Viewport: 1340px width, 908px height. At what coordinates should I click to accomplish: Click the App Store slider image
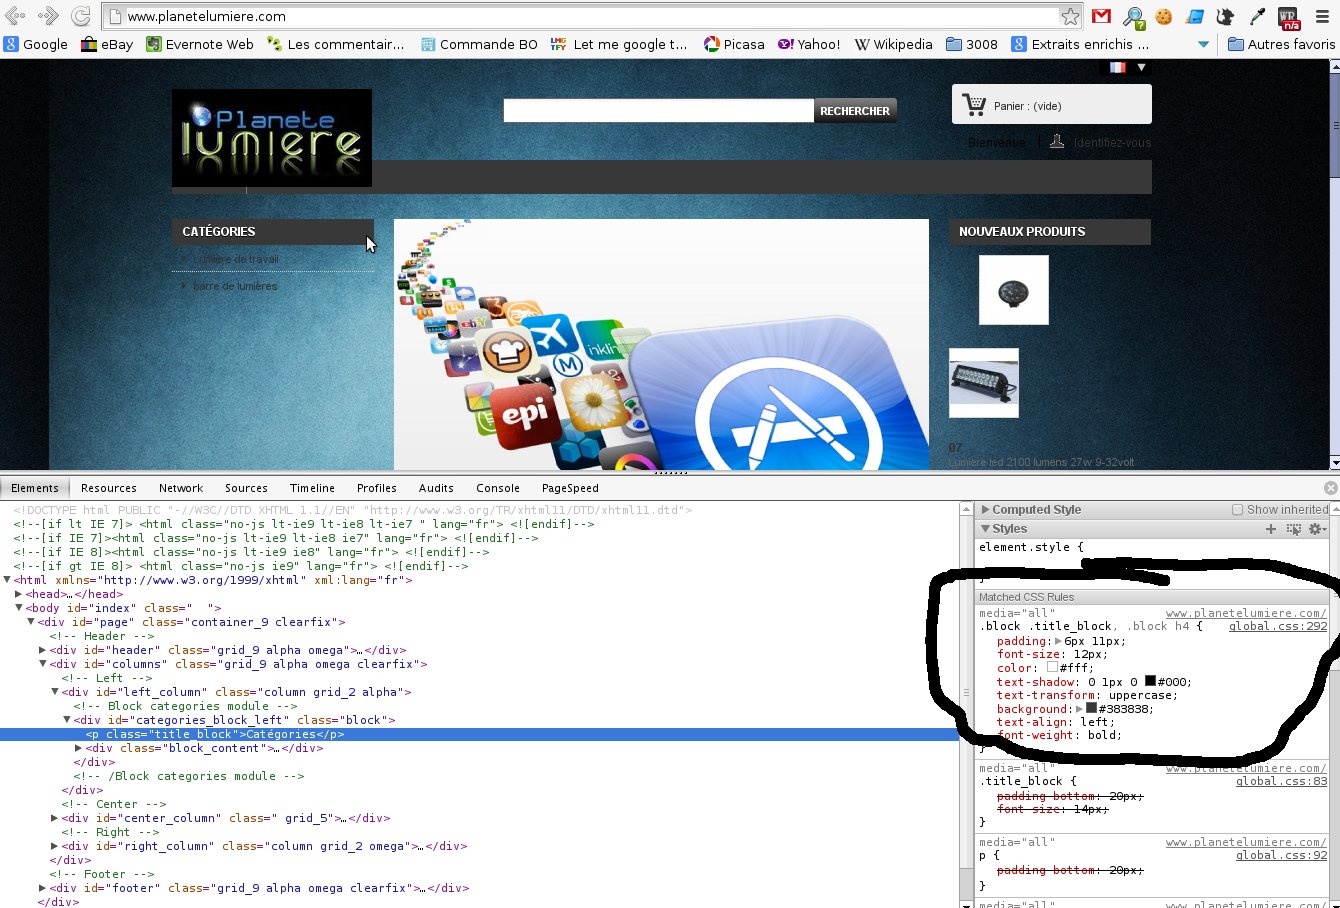point(661,344)
